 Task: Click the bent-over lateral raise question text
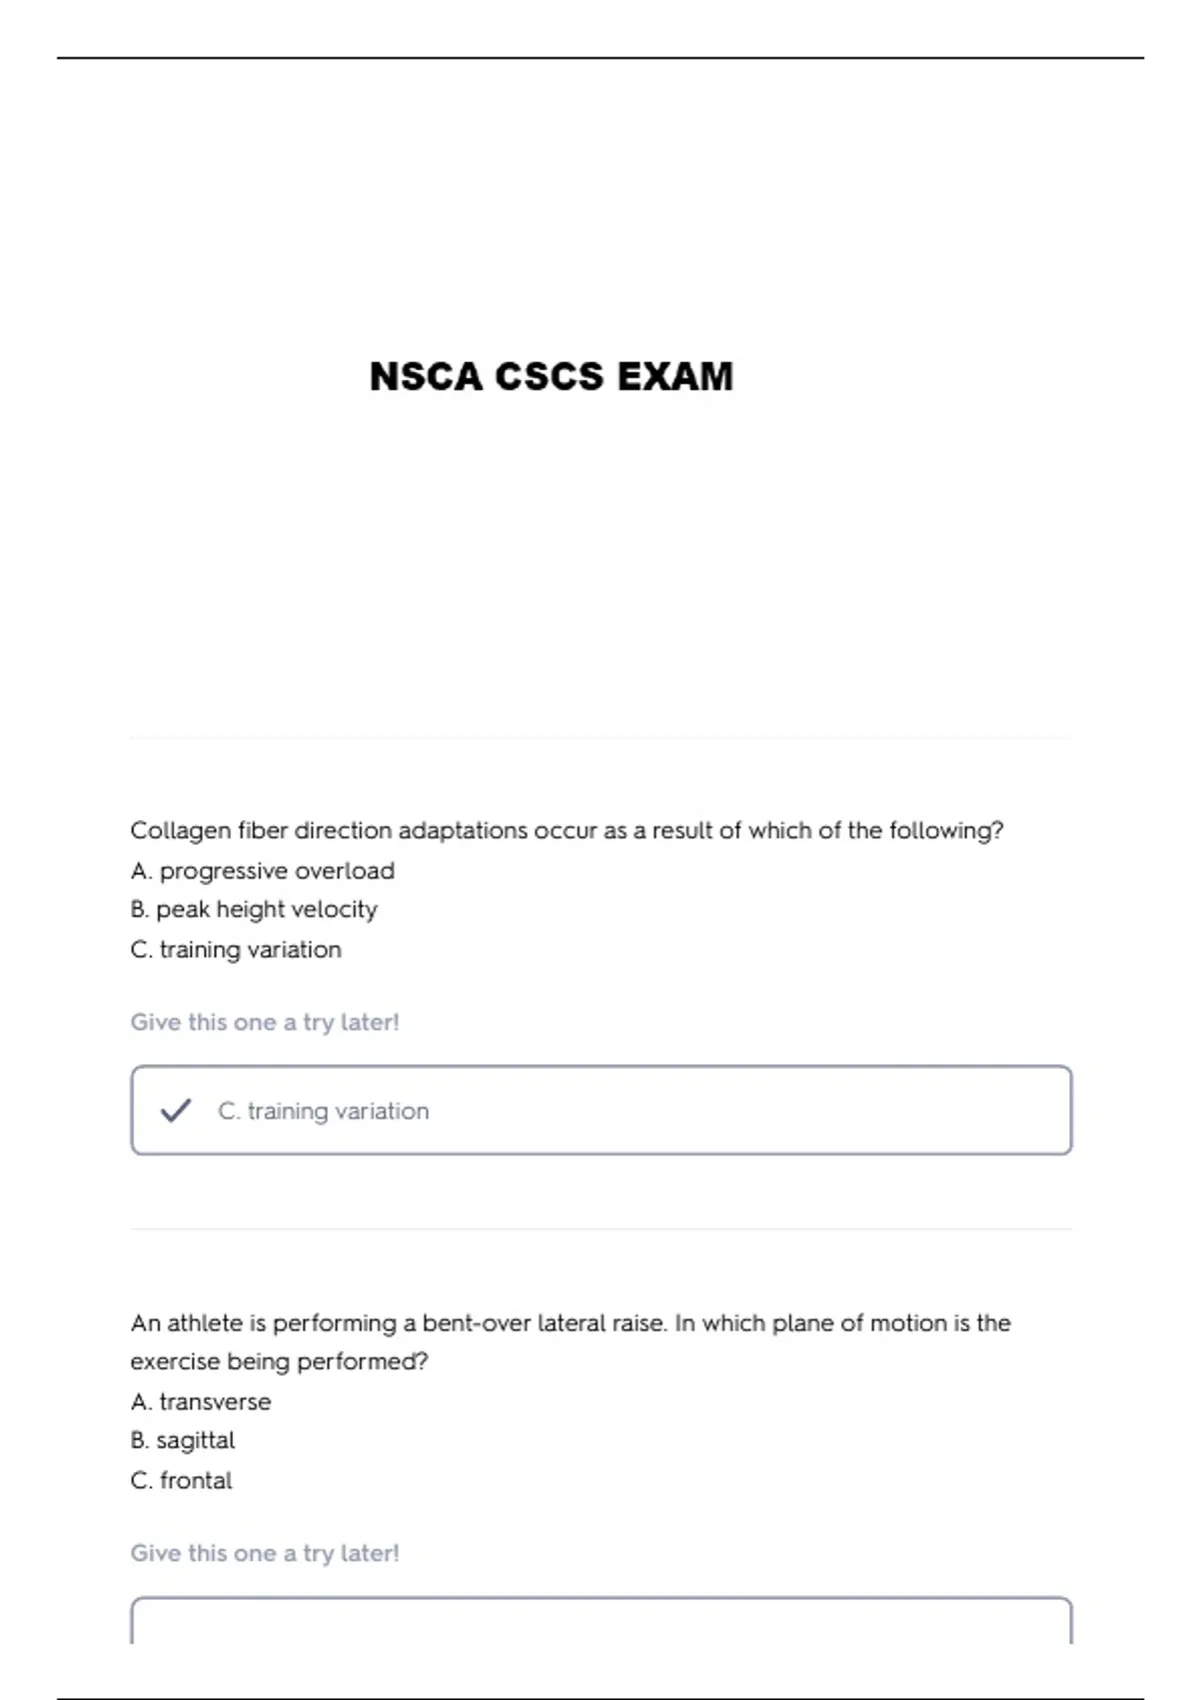tap(570, 1342)
